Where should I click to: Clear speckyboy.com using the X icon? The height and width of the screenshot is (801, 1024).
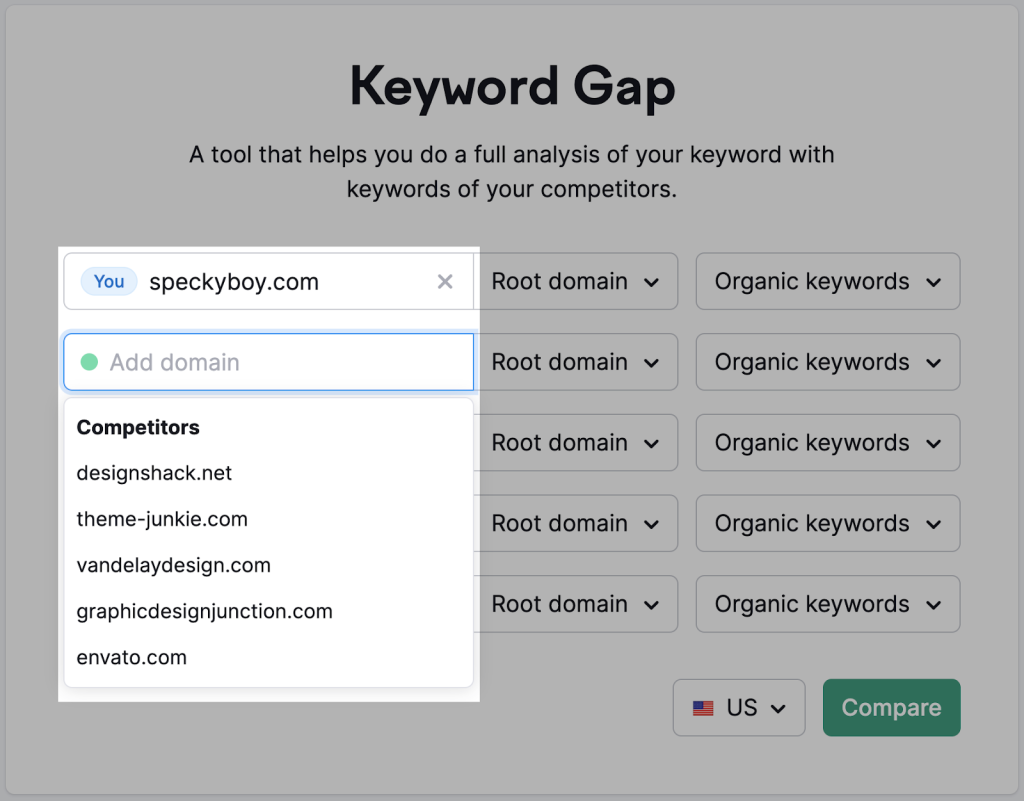pyautogui.click(x=444, y=281)
